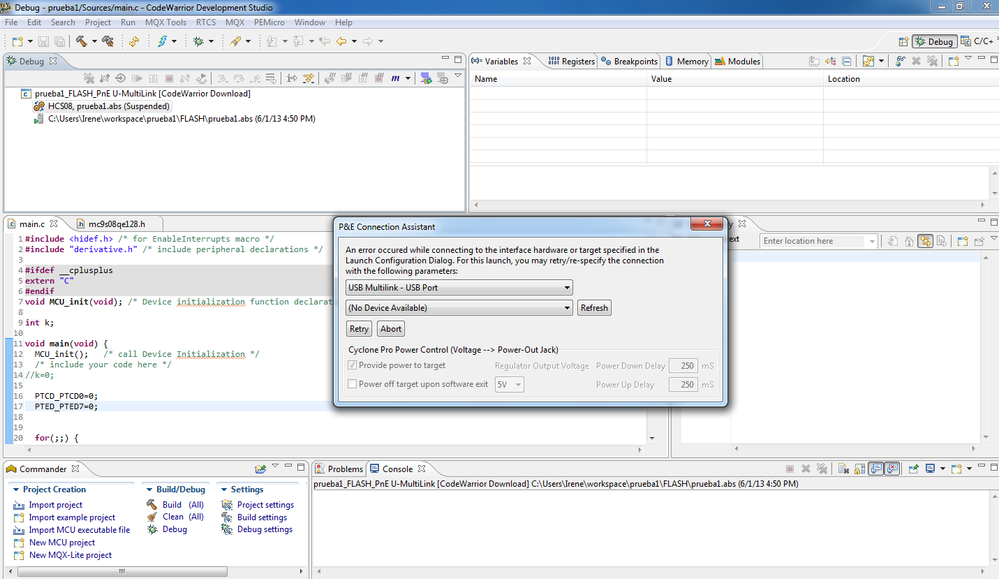The image size is (999, 579).
Task: Click the Abort button
Action: pyautogui.click(x=391, y=329)
